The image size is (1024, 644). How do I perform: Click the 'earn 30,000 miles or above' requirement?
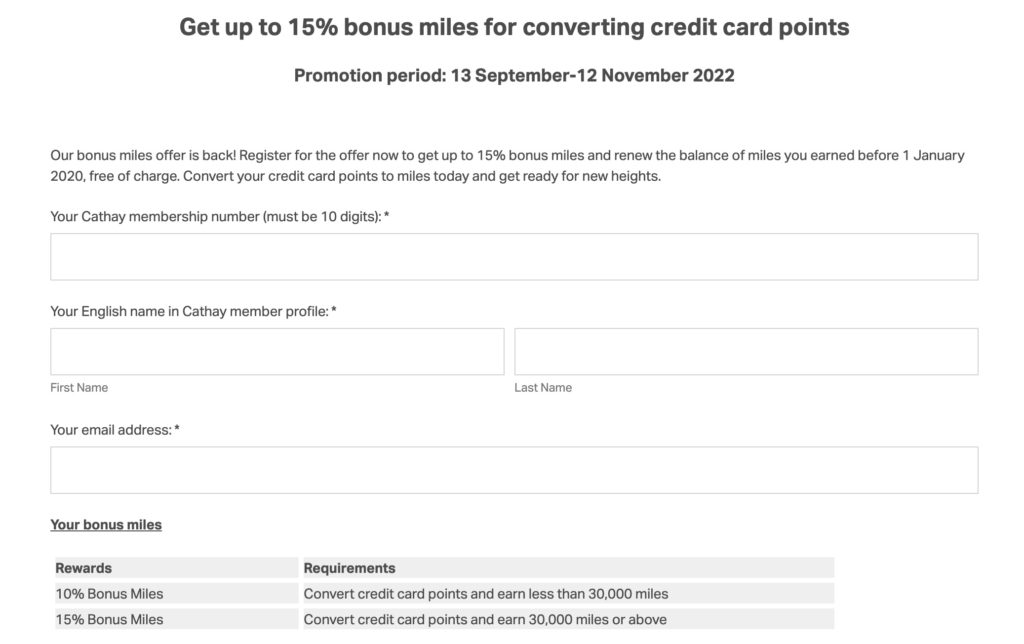tap(485, 619)
